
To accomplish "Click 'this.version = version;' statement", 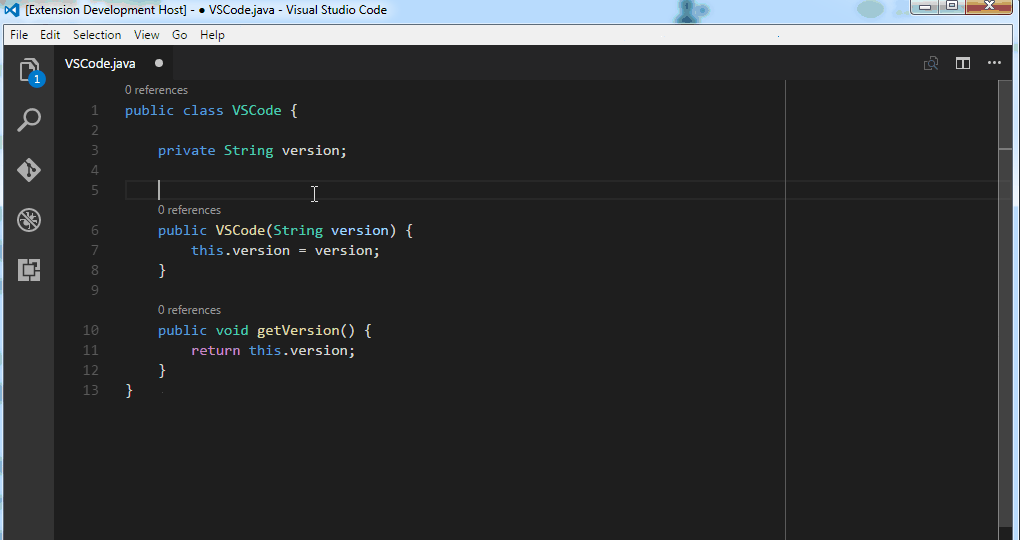I will (x=285, y=250).
